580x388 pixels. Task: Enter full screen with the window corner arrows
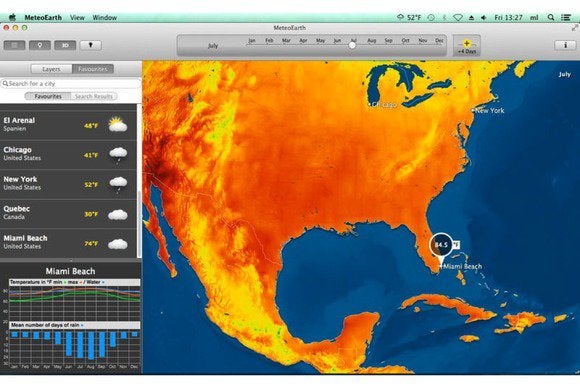[x=574, y=28]
